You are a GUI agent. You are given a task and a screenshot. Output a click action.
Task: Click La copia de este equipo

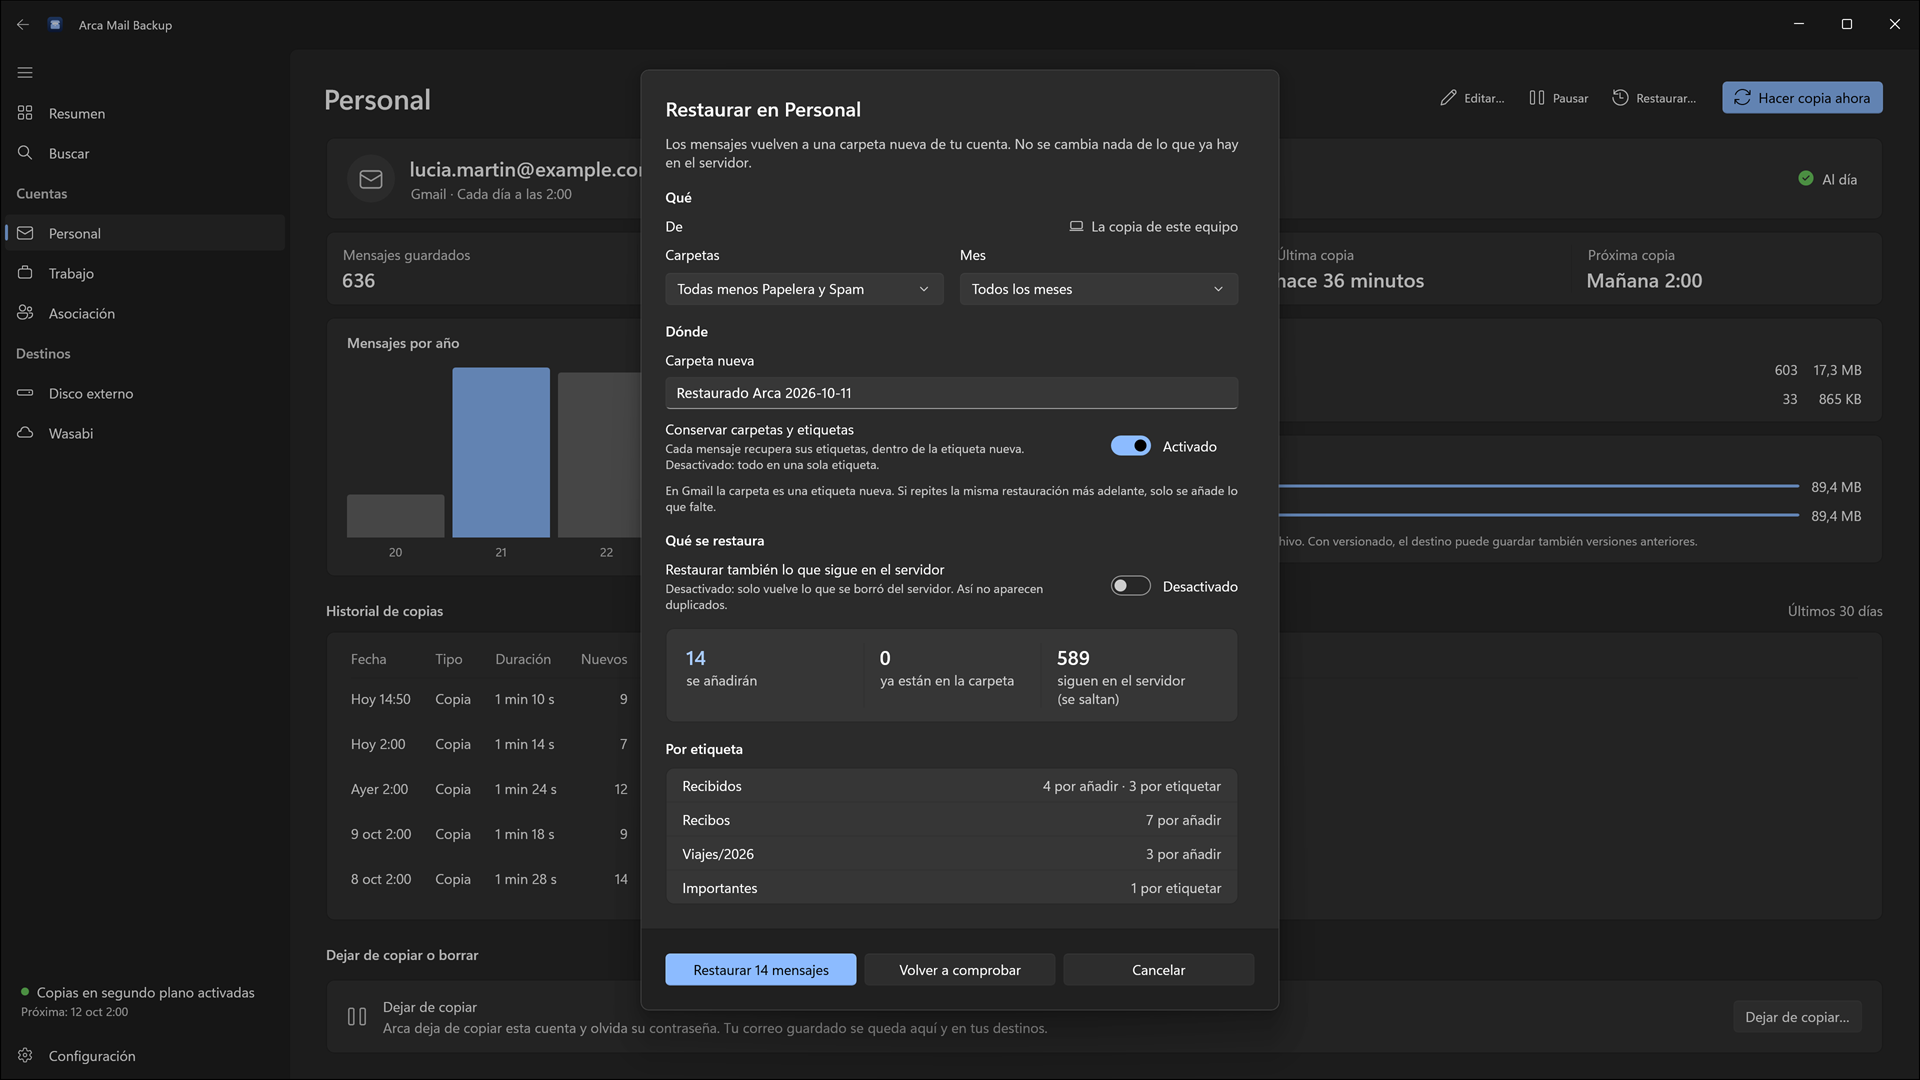(1153, 226)
